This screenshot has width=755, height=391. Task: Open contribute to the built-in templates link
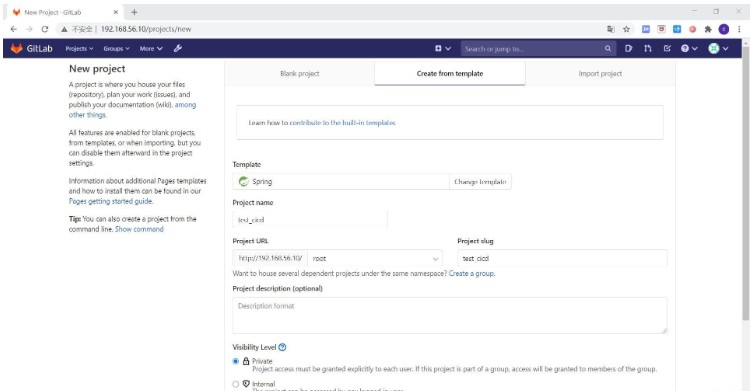tap(342, 123)
